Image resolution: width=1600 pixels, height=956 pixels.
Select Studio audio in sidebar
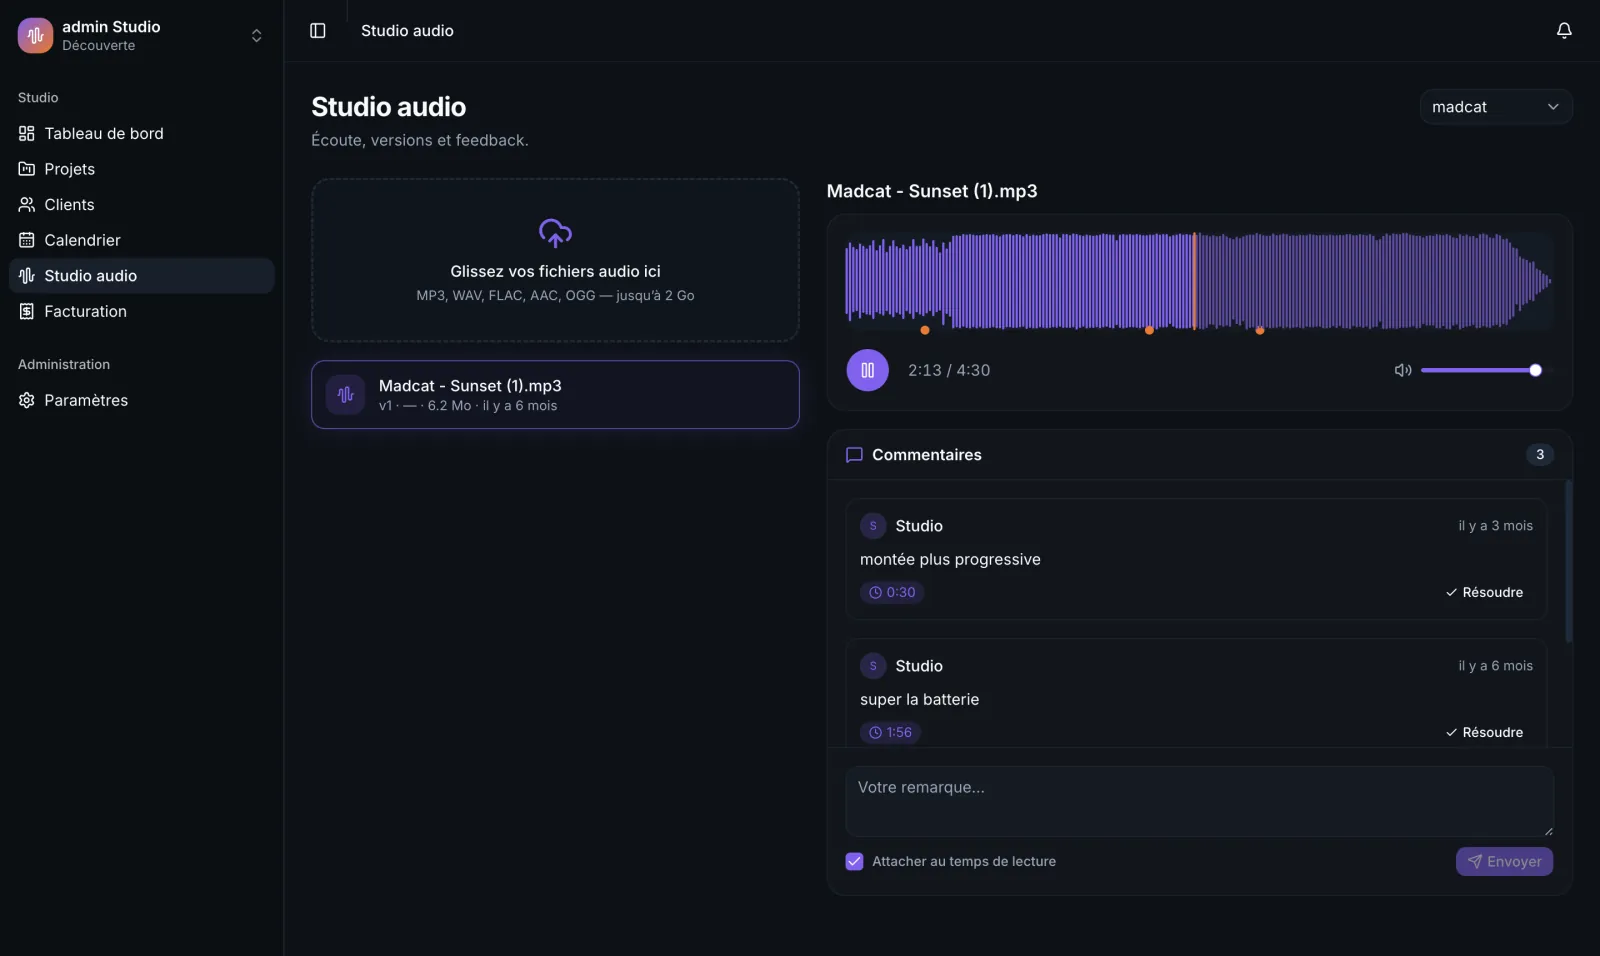click(x=141, y=276)
